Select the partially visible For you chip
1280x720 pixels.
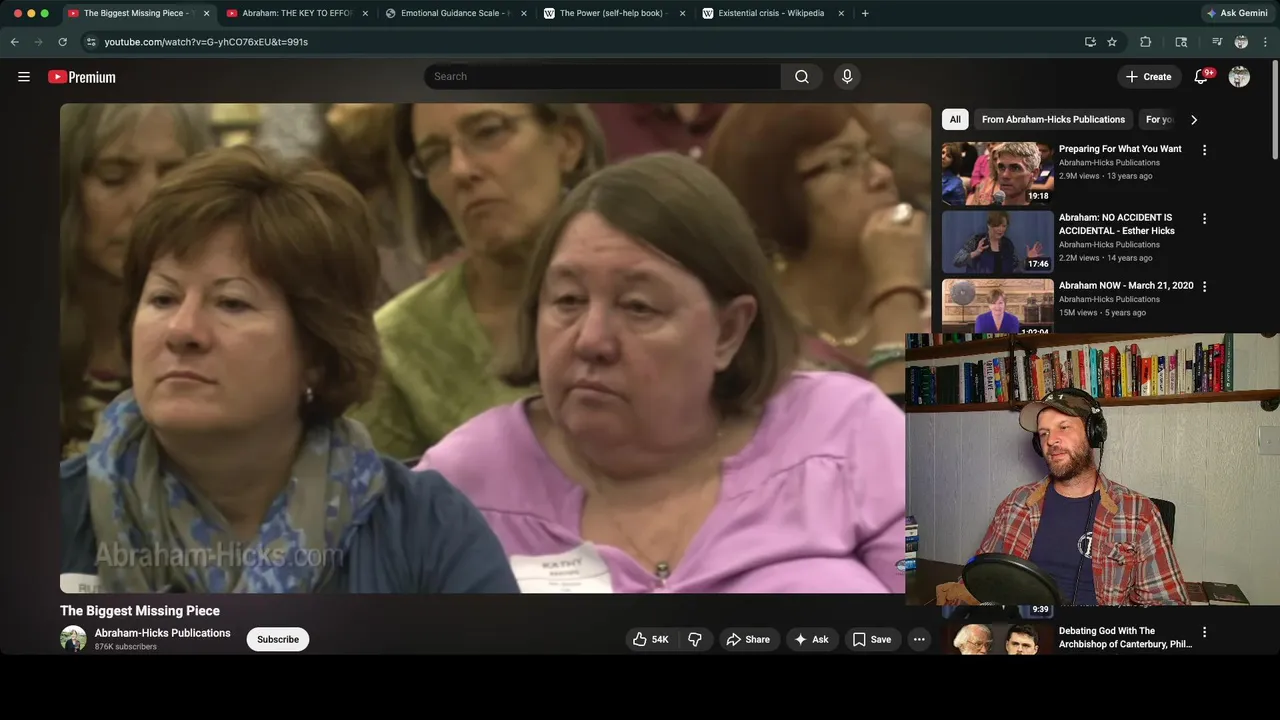point(1158,119)
